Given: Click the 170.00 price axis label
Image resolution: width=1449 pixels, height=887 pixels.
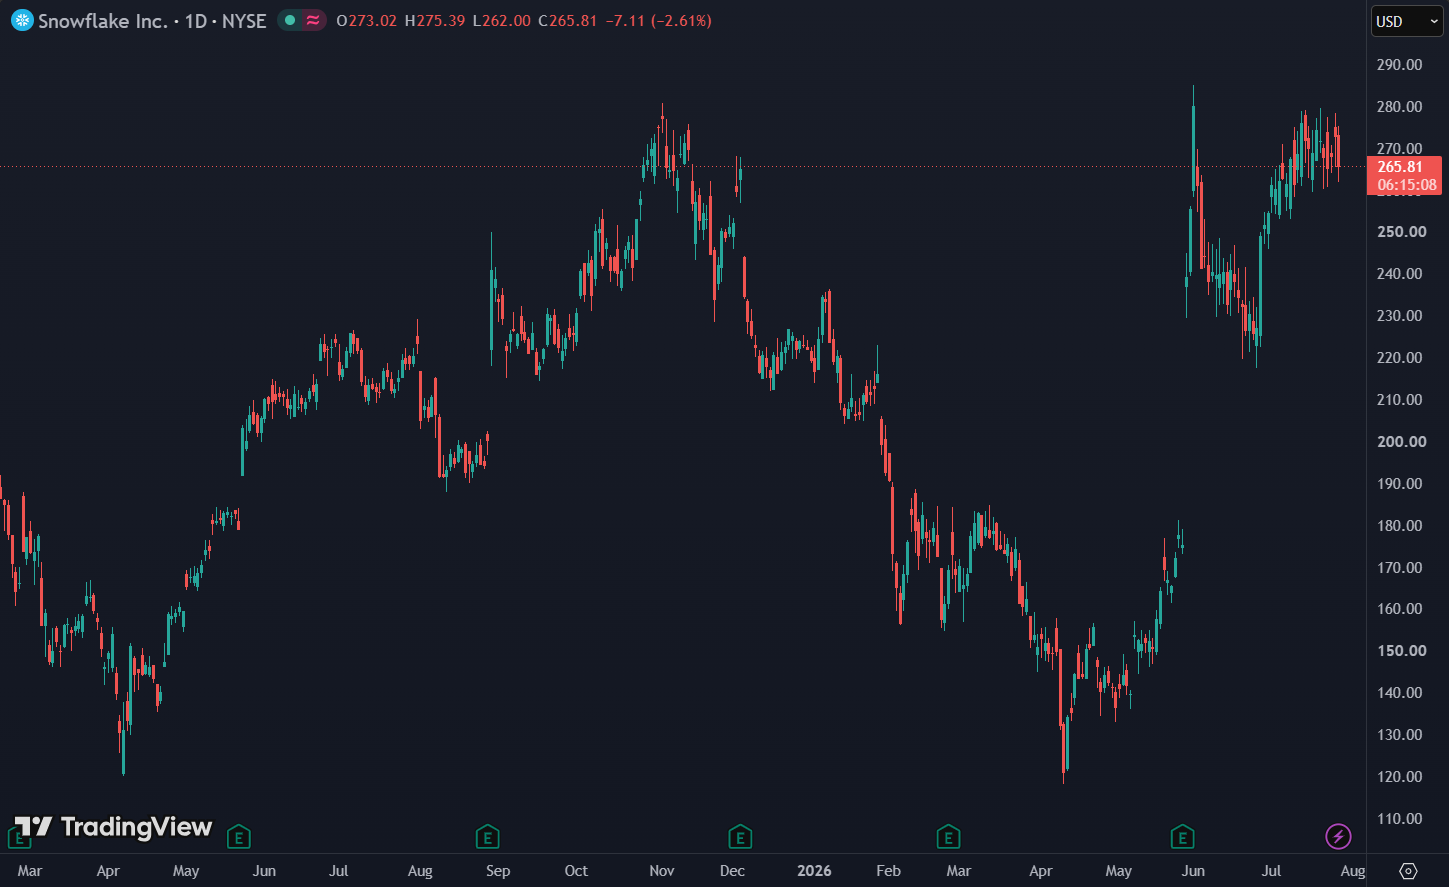Looking at the screenshot, I should [1399, 568].
